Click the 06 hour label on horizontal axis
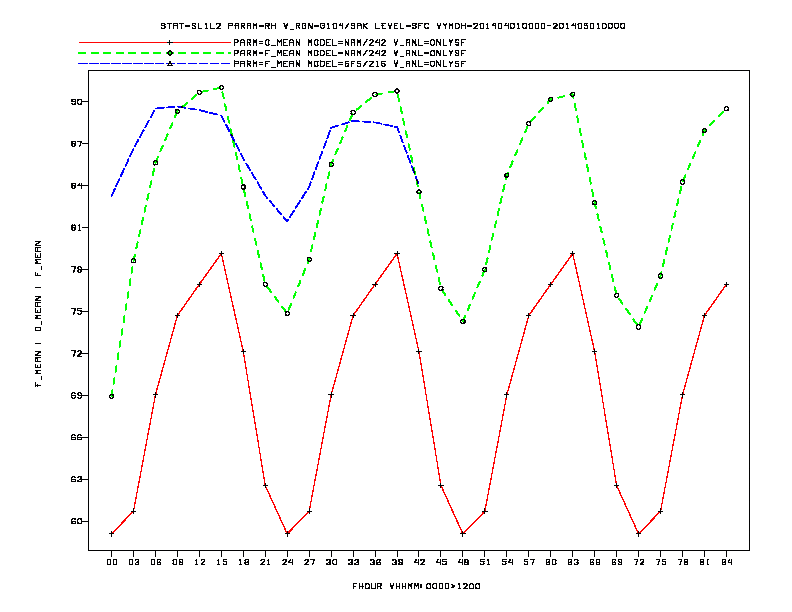The image size is (792, 612). (x=156, y=562)
